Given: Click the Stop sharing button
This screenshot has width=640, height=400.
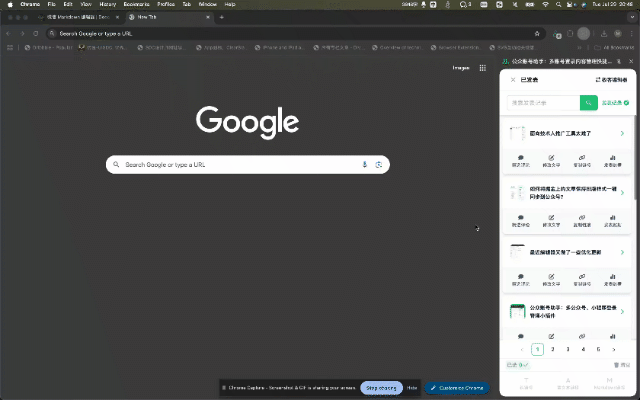Looking at the screenshot, I should [381, 388].
